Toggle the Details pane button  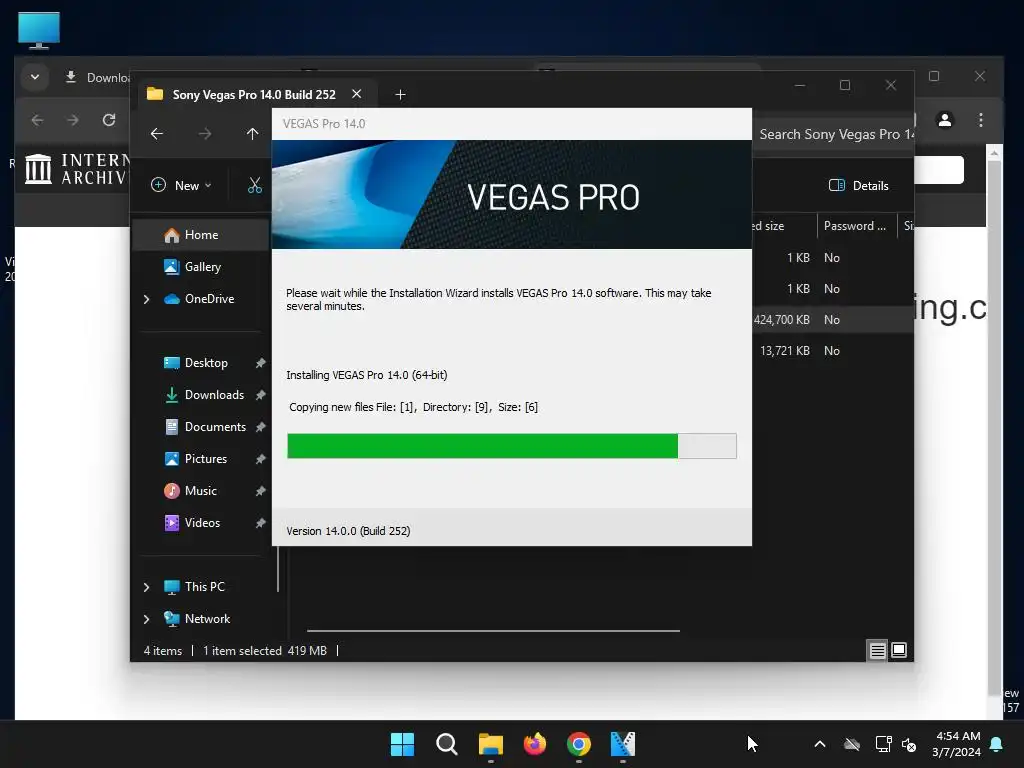pyautogui.click(x=859, y=185)
